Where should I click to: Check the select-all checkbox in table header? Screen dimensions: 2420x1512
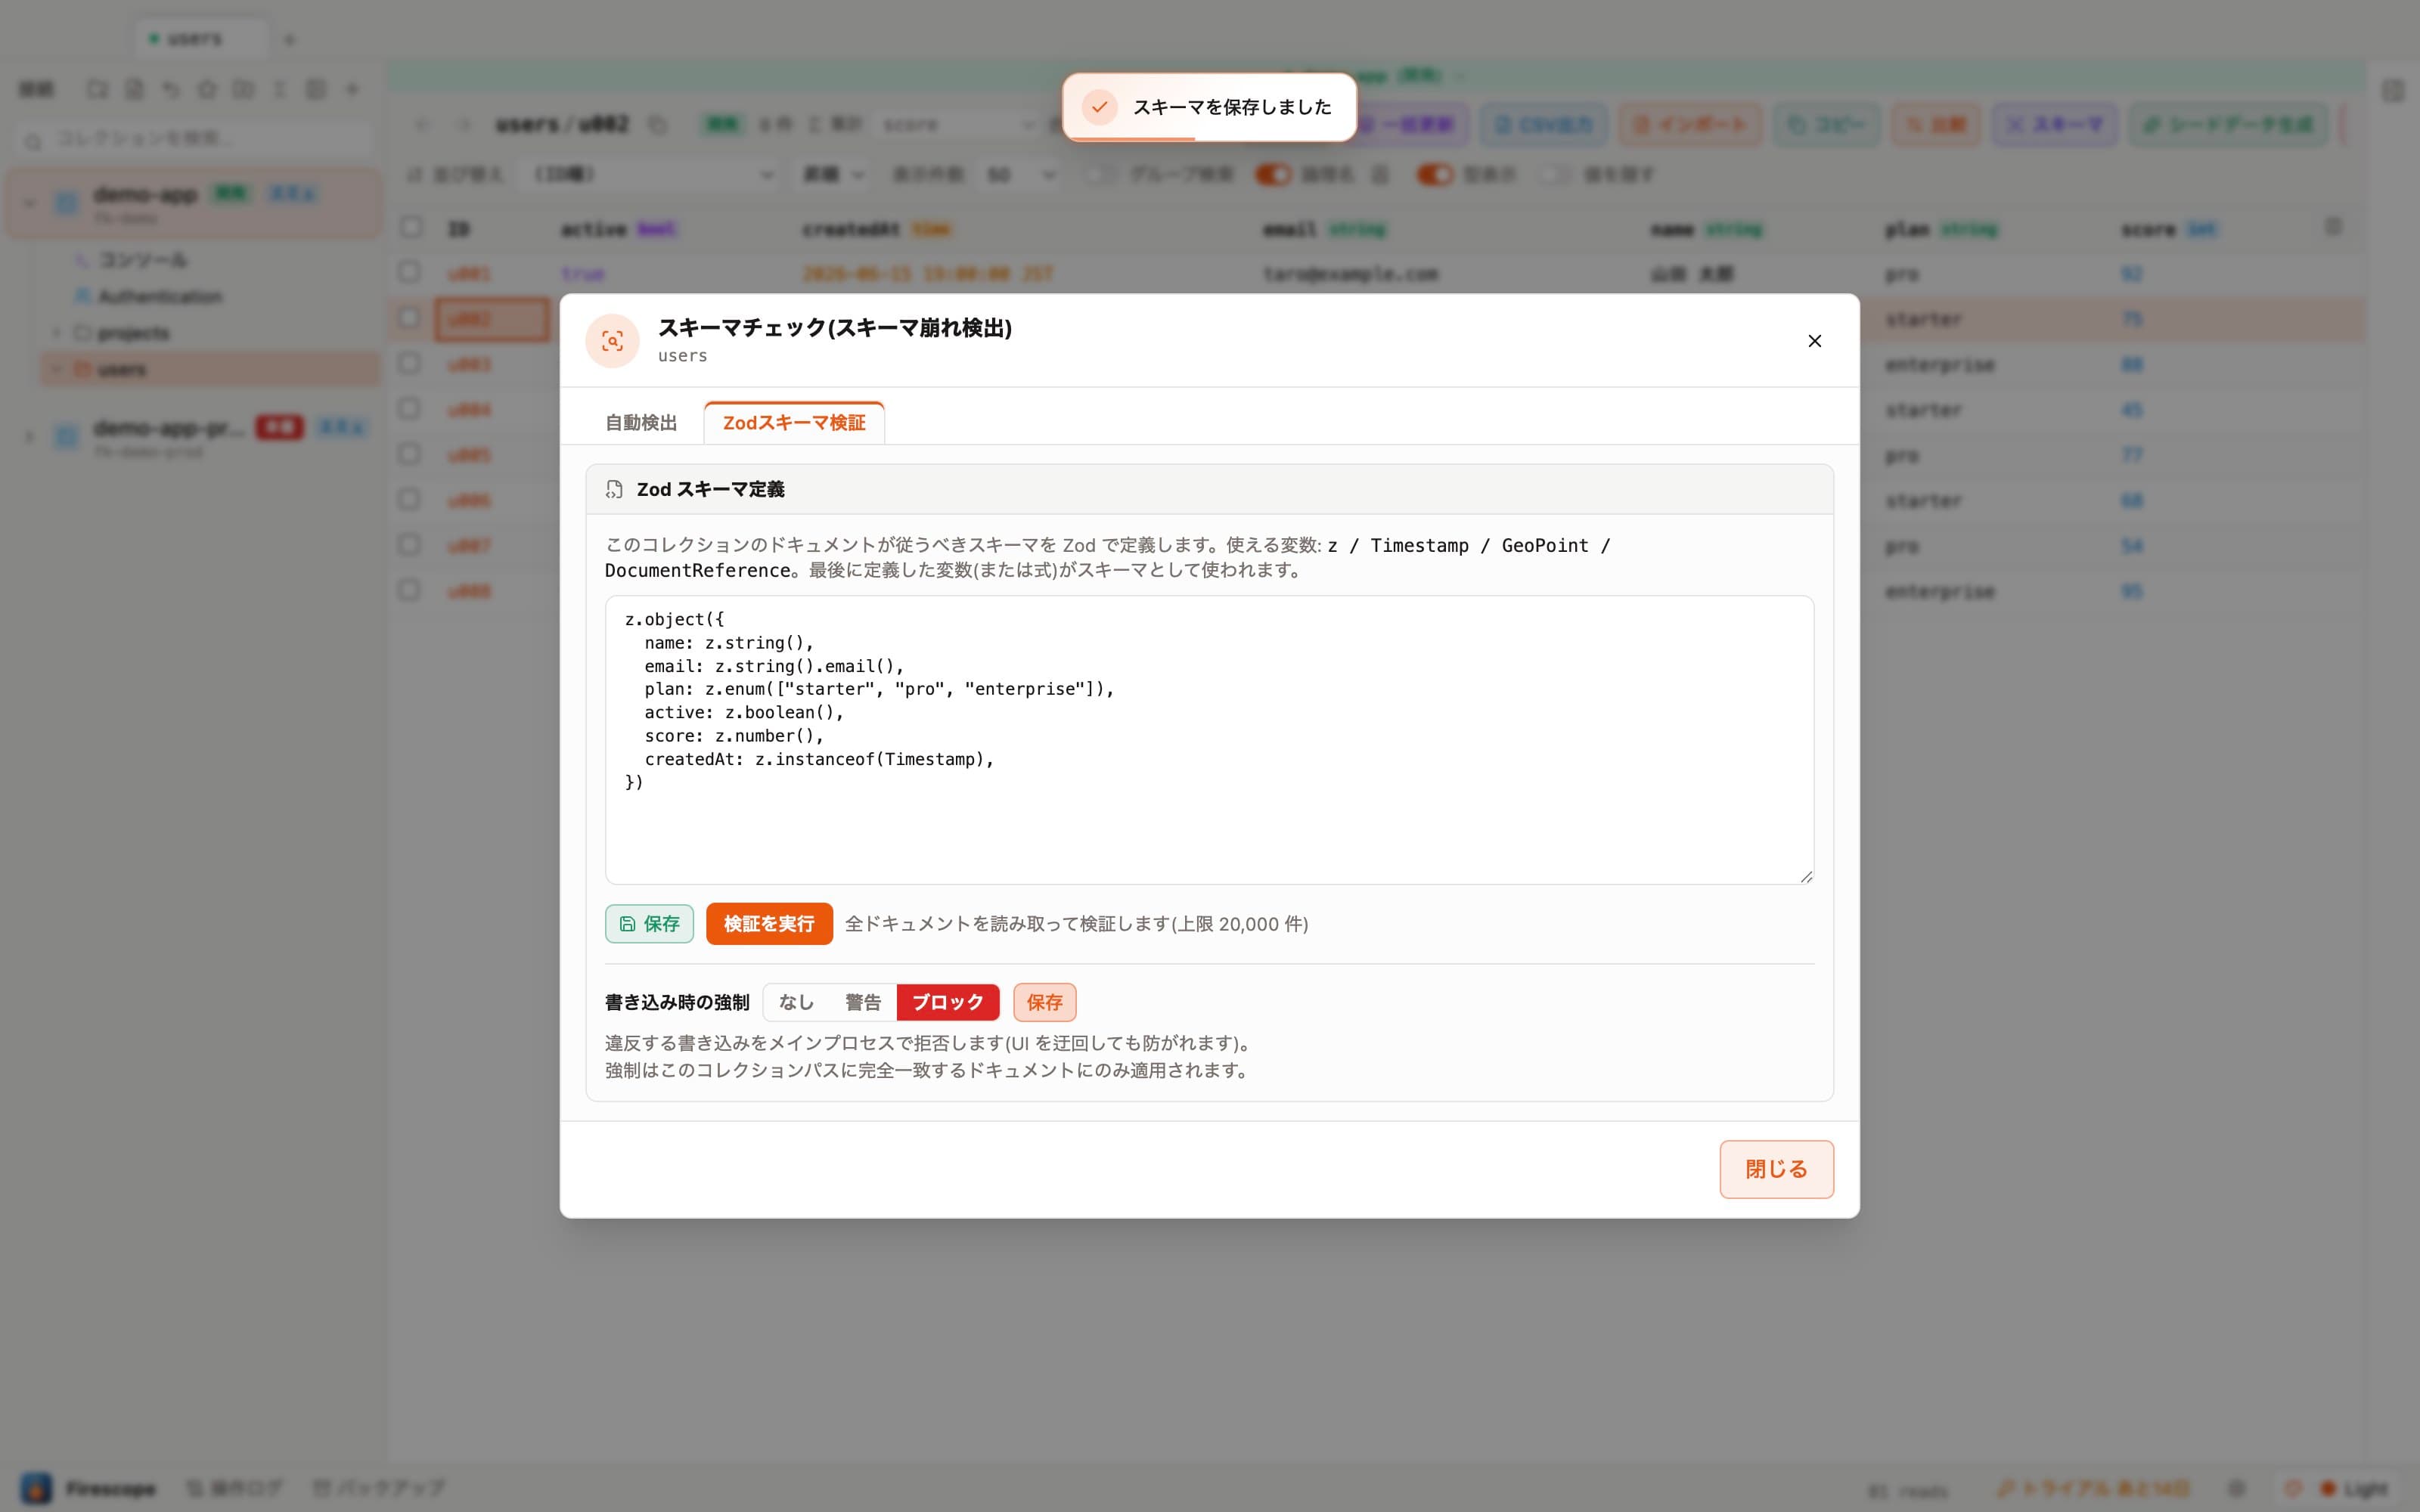pyautogui.click(x=411, y=227)
